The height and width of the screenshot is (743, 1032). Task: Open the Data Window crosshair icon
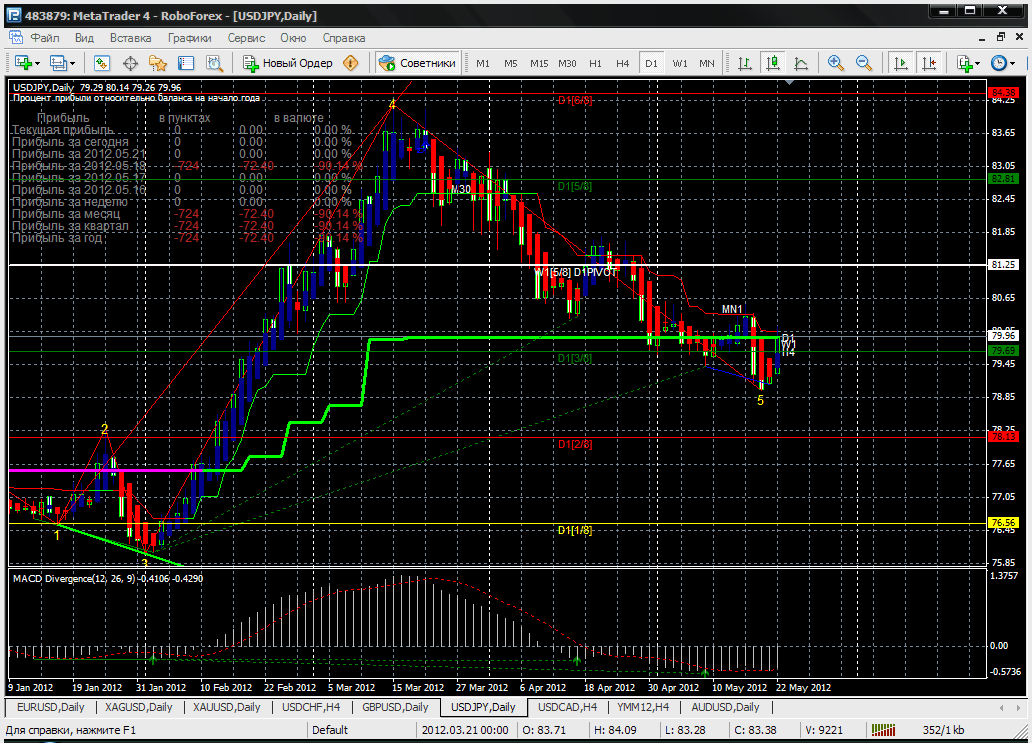(130, 63)
